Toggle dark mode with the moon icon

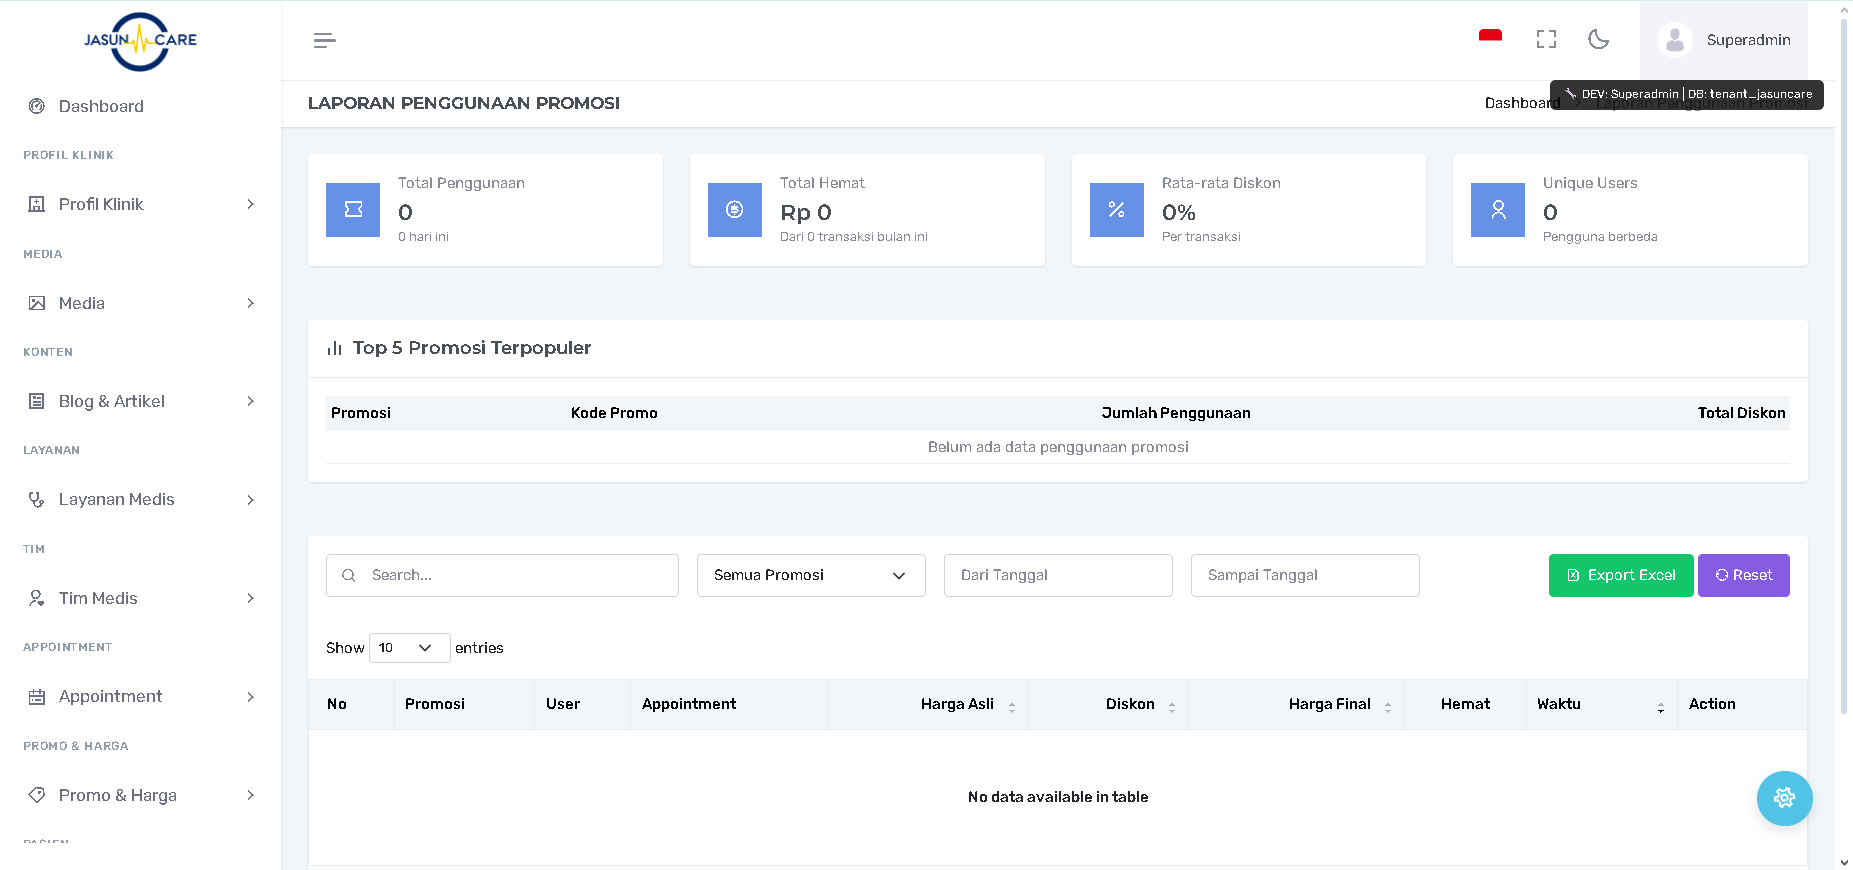click(x=1598, y=39)
